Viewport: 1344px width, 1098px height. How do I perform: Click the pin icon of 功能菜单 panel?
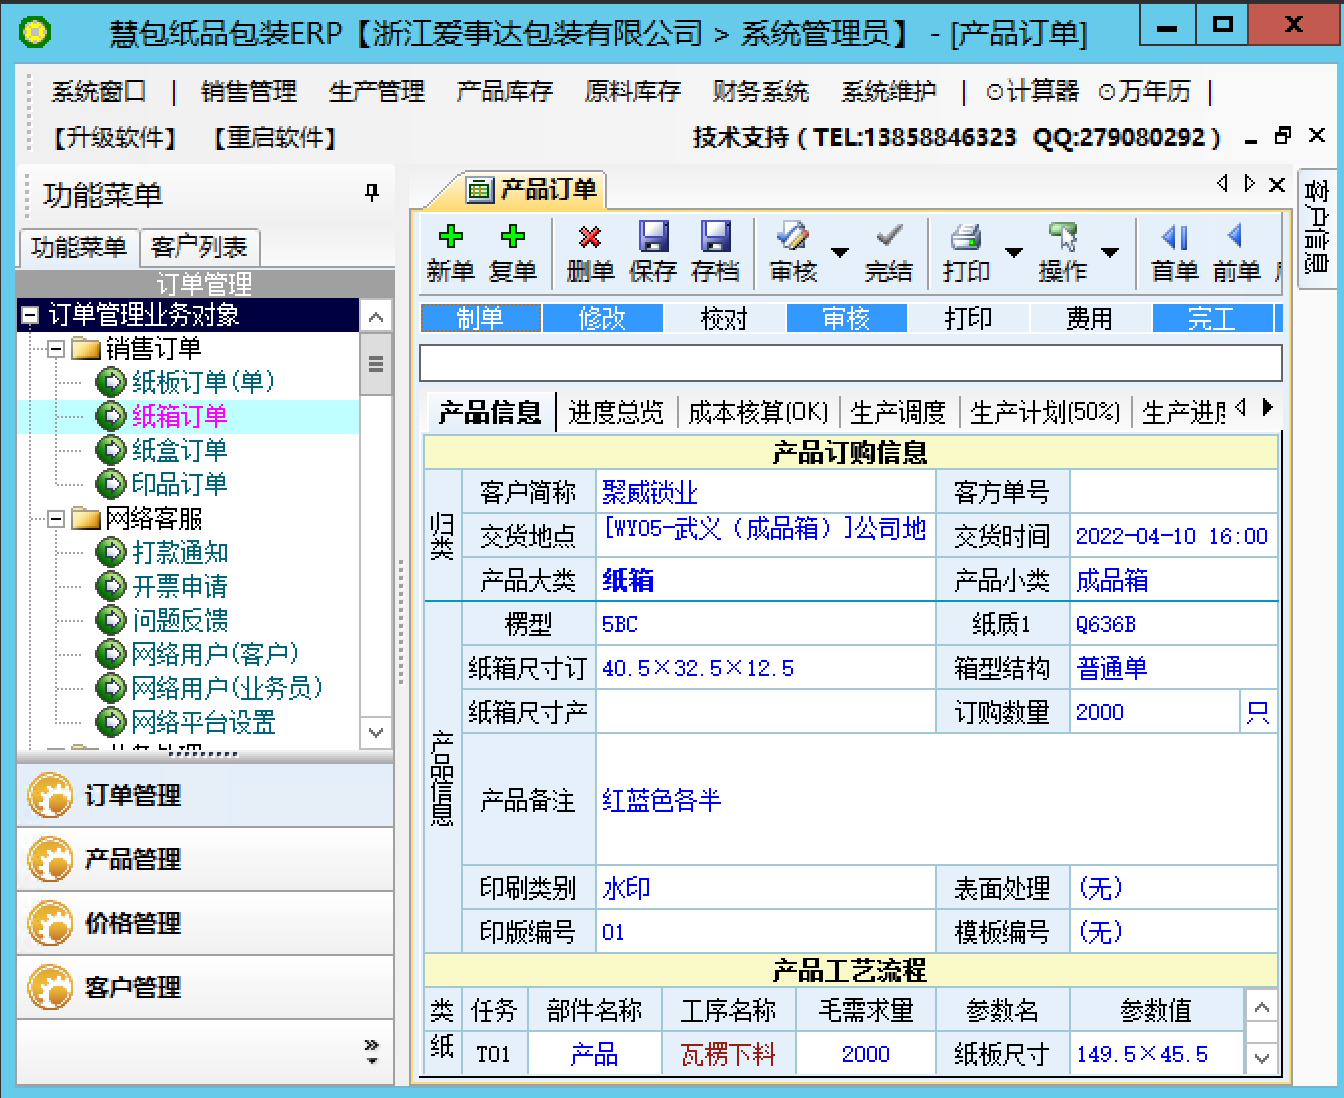(372, 193)
